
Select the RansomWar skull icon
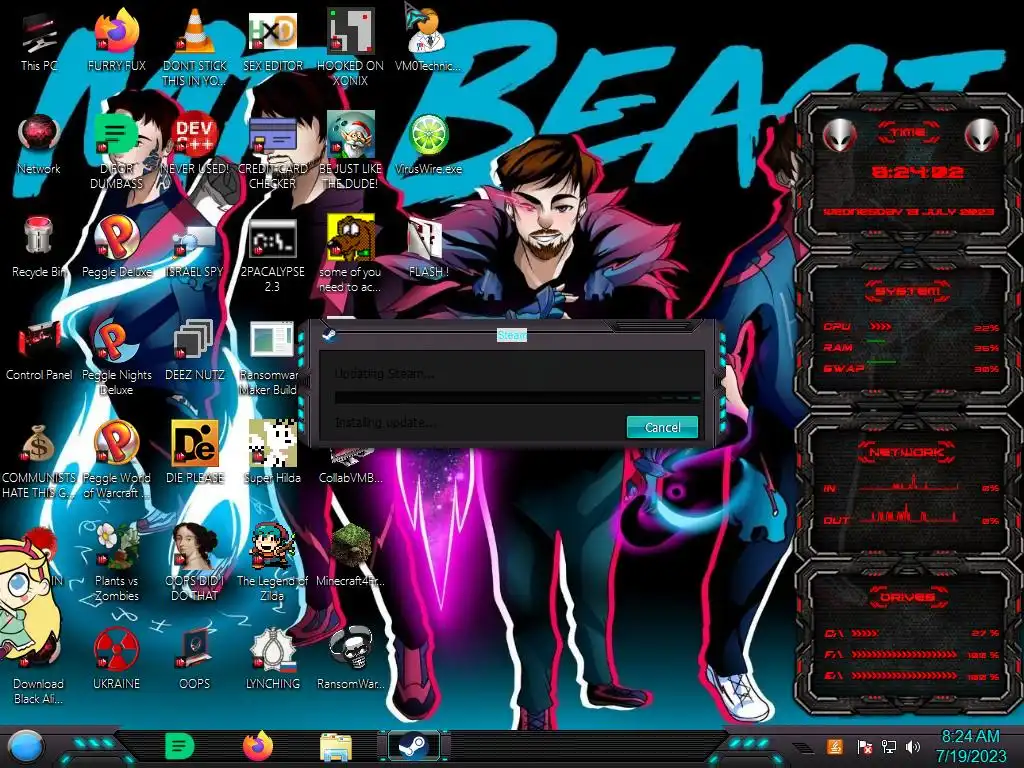350,660
